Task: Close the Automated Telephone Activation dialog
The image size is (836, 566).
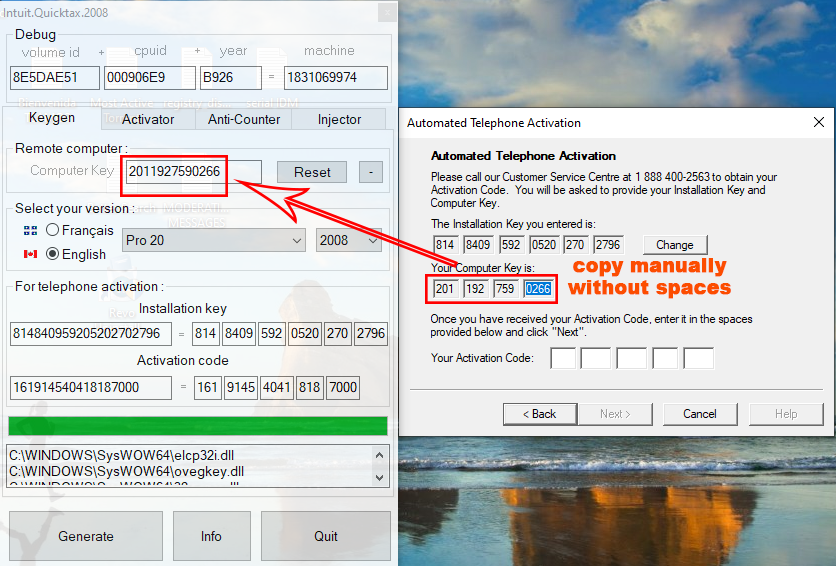Action: tap(819, 123)
